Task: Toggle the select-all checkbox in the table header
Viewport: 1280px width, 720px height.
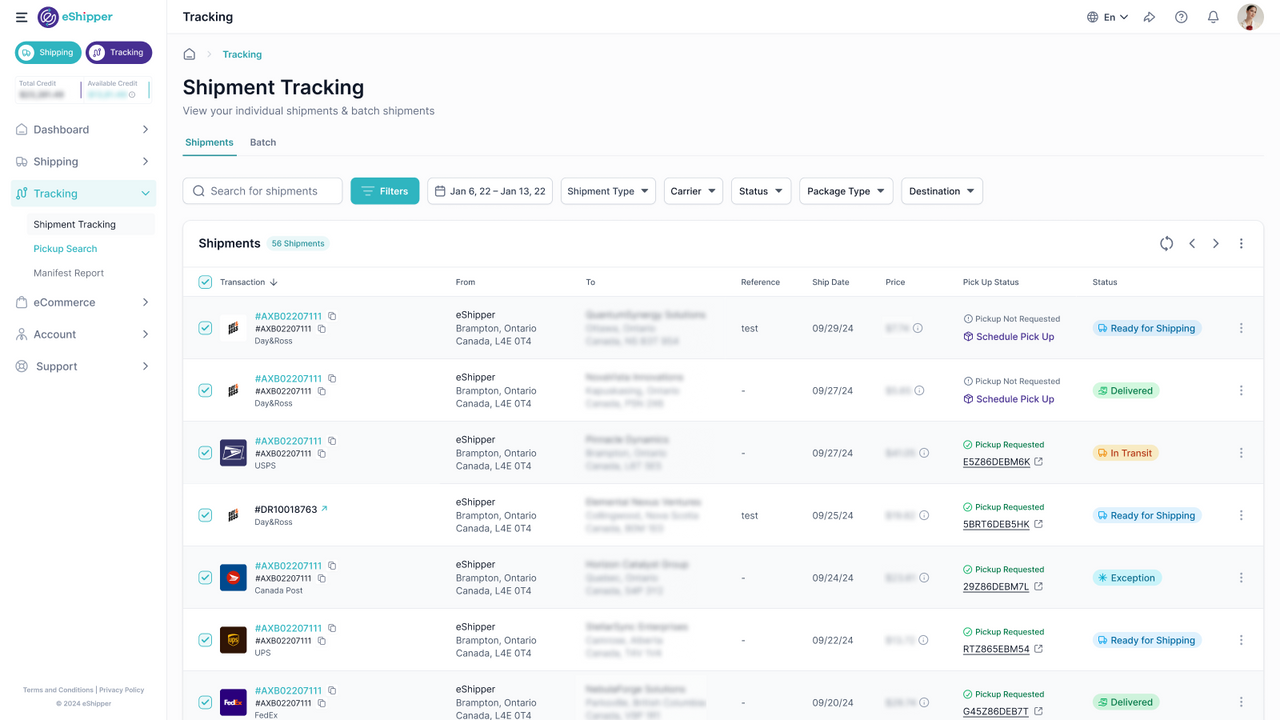Action: pos(205,282)
